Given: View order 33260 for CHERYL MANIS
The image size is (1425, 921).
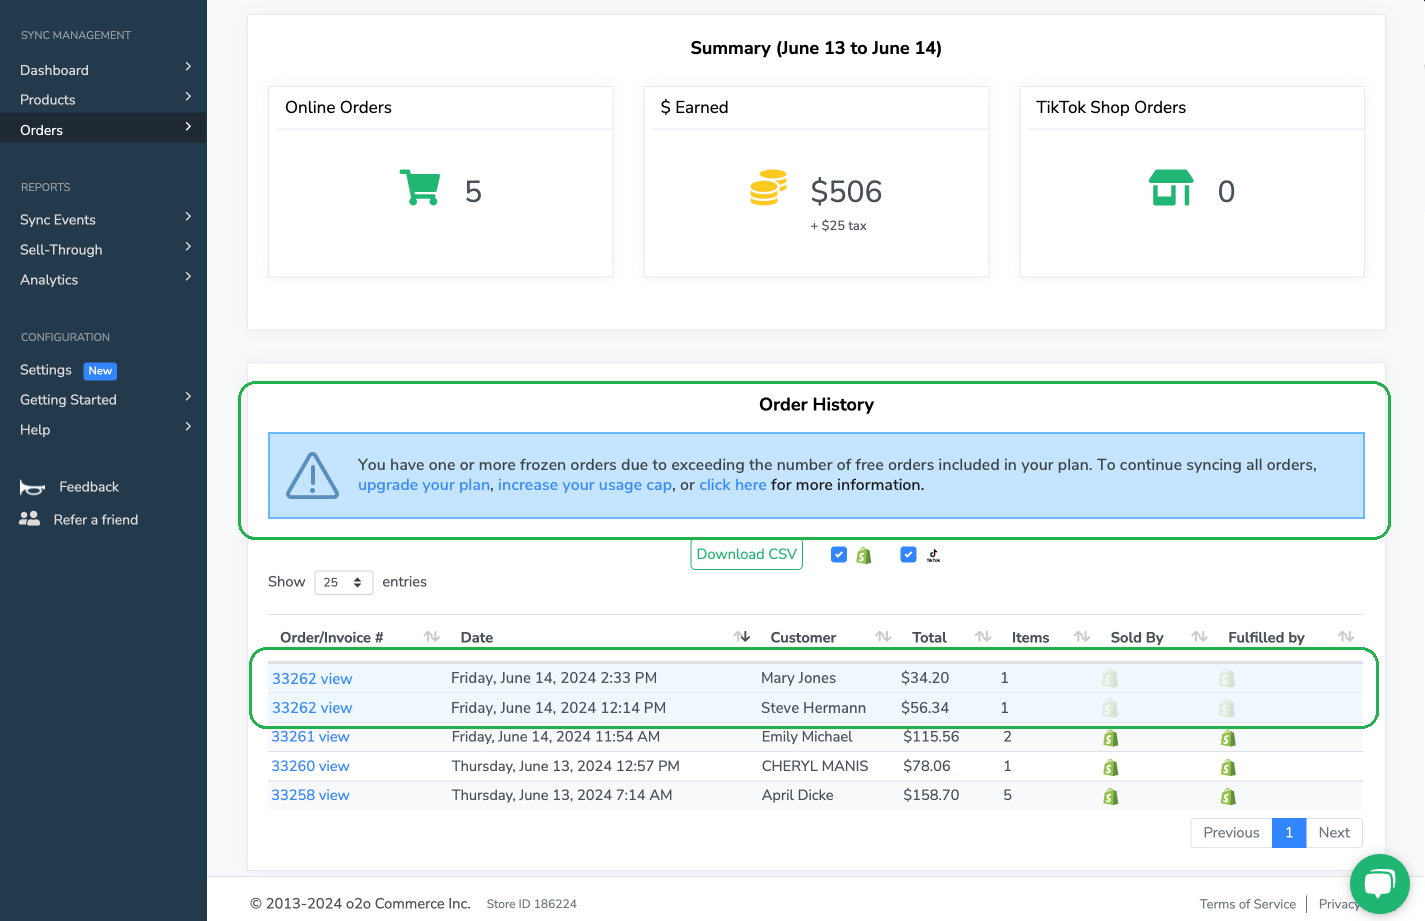Looking at the screenshot, I should 310,766.
